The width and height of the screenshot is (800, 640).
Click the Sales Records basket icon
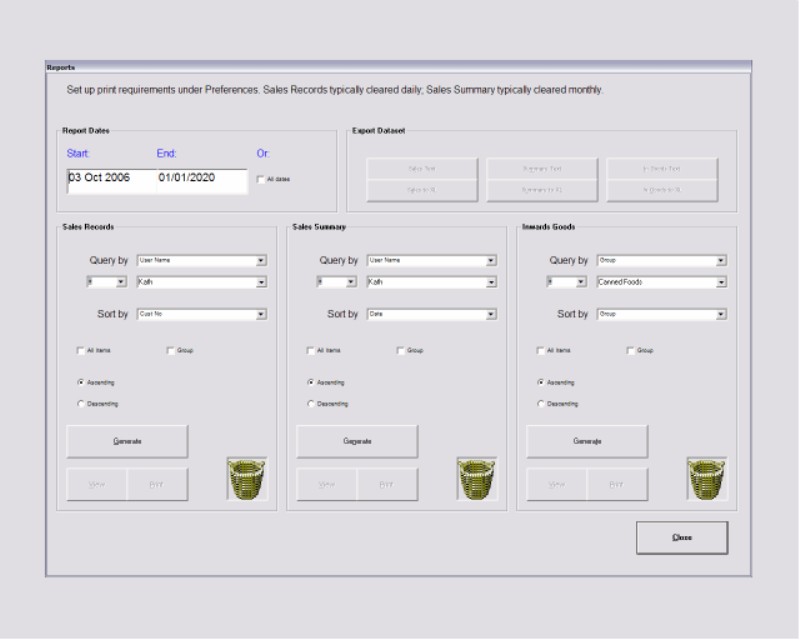pos(247,479)
